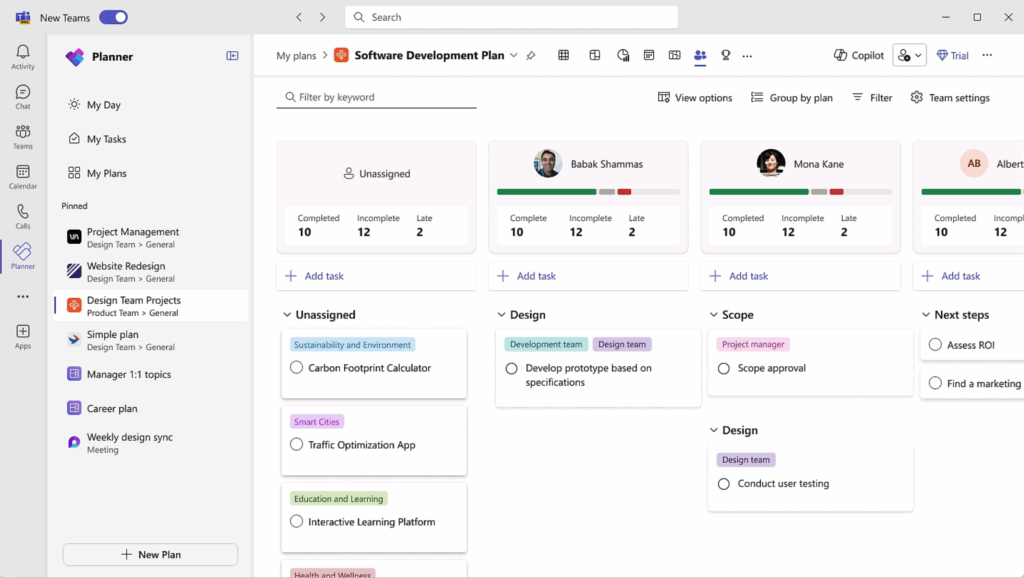Collapse Design group under Babak Shammas

pos(501,315)
